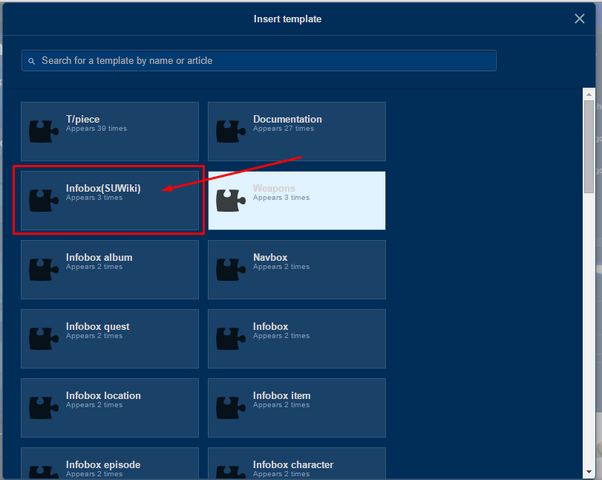
Task: Close the Insert template dialog
Action: [x=580, y=18]
